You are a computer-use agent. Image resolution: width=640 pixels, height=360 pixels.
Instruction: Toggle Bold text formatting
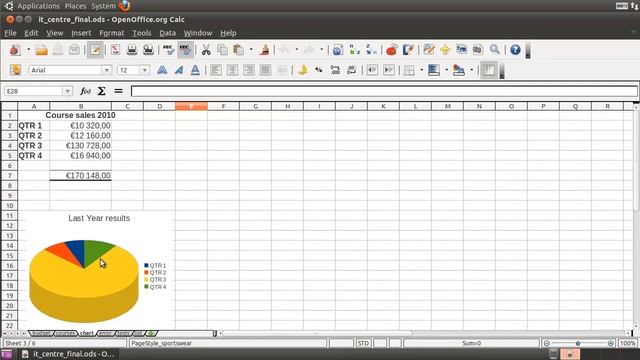tap(162, 70)
